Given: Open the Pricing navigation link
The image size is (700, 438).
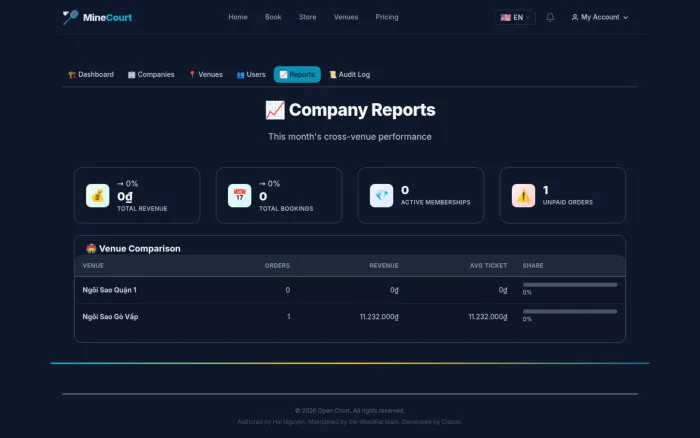Looking at the screenshot, I should tap(387, 17).
